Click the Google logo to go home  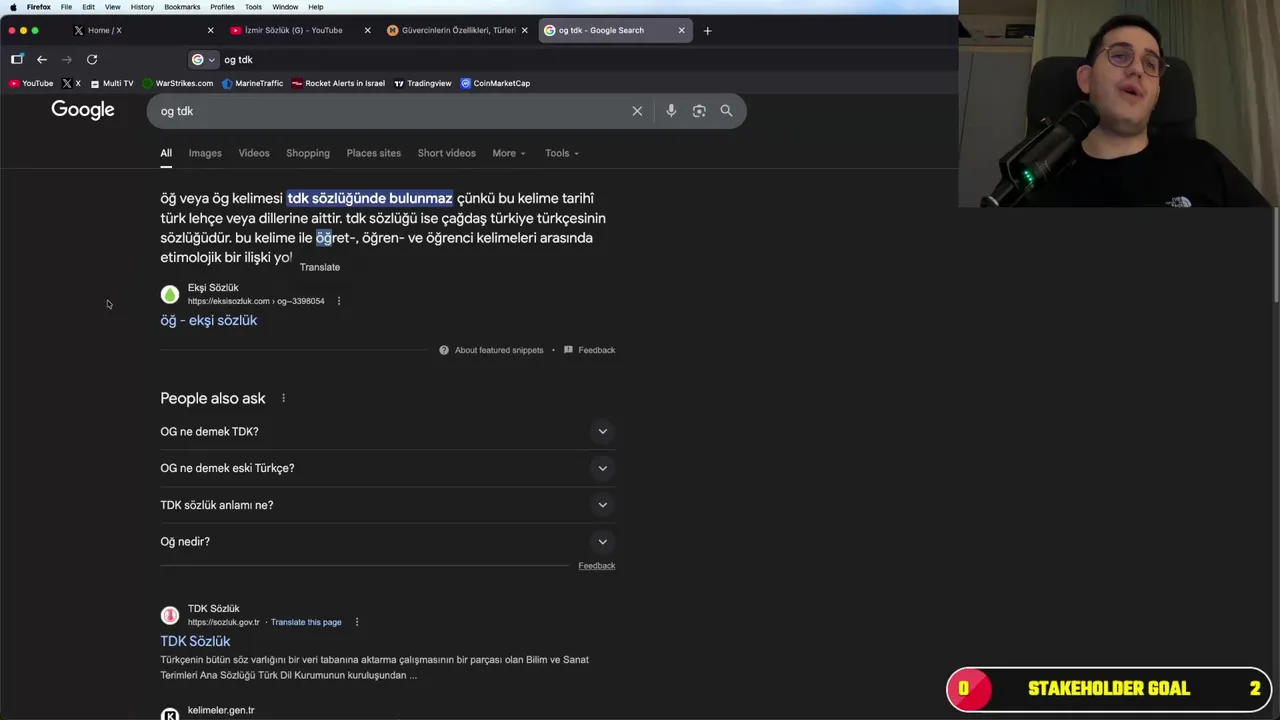(x=83, y=110)
